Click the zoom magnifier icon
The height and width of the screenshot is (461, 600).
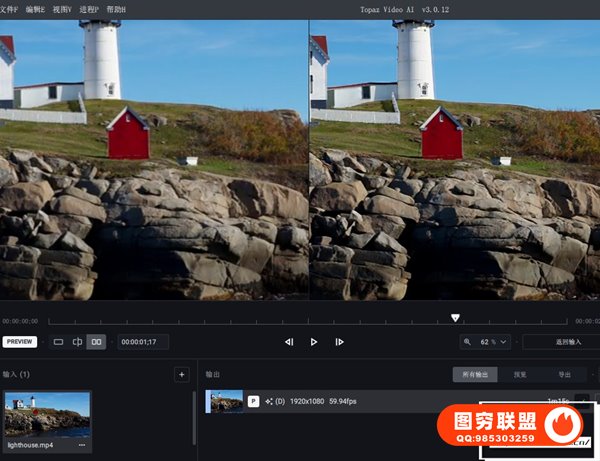pyautogui.click(x=469, y=342)
